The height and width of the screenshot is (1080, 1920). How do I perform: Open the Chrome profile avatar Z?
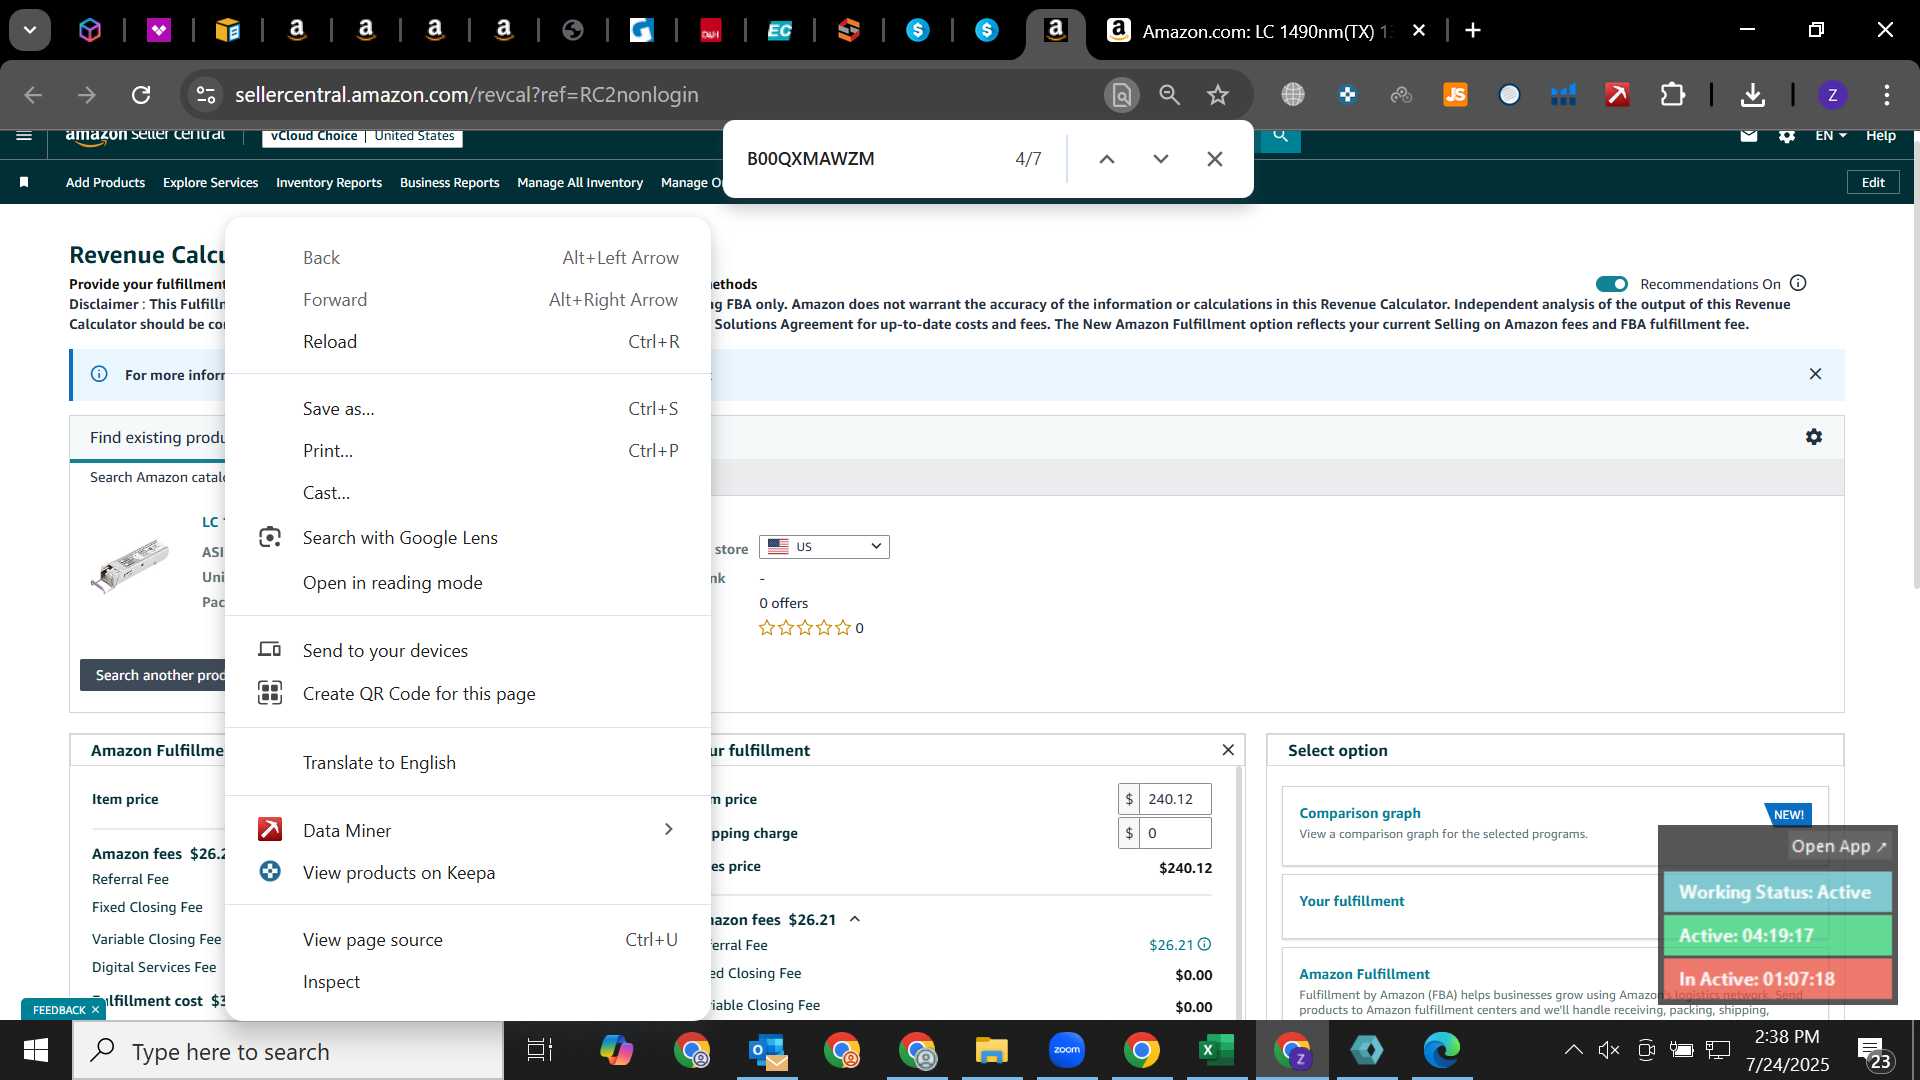pos(1832,95)
